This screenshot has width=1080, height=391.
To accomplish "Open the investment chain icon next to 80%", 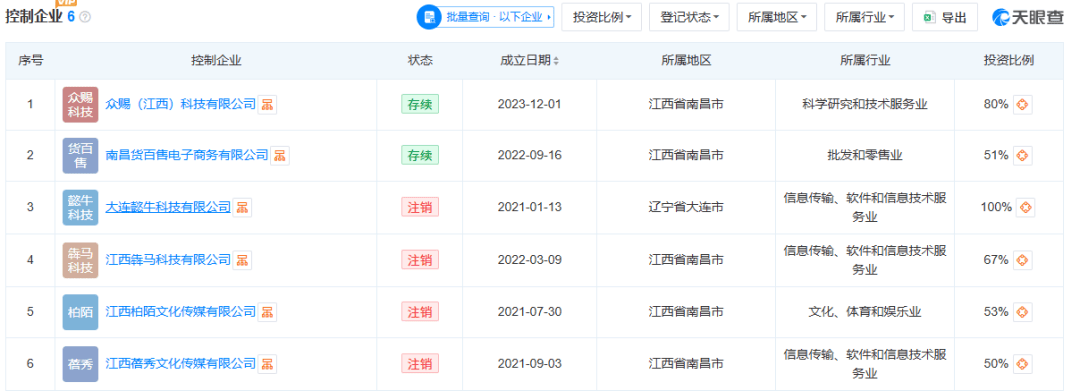I will pos(1023,105).
